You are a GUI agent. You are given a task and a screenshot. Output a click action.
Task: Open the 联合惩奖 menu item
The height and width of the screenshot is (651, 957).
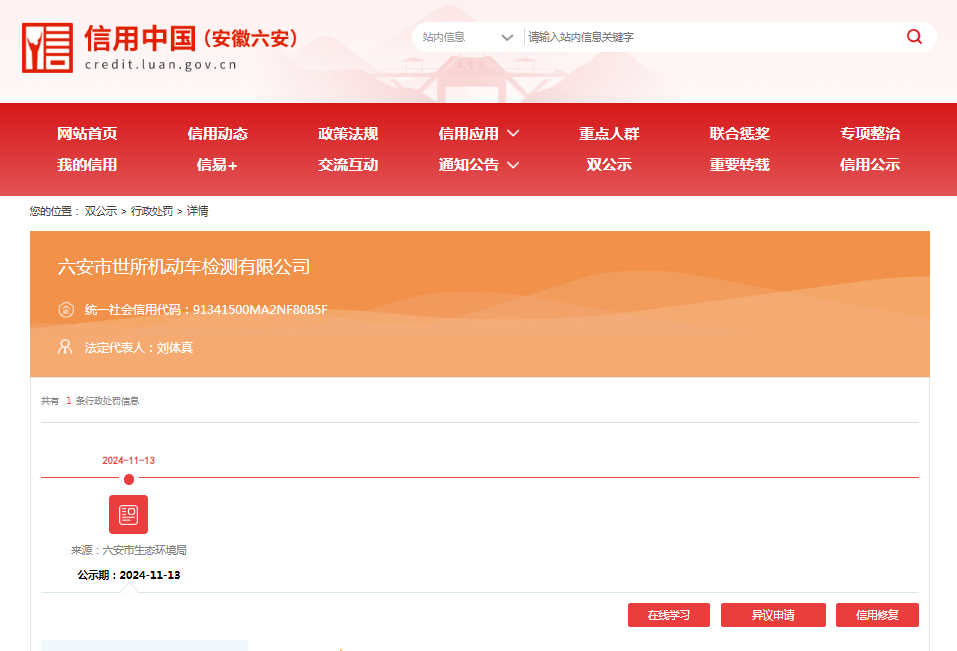[x=739, y=134]
